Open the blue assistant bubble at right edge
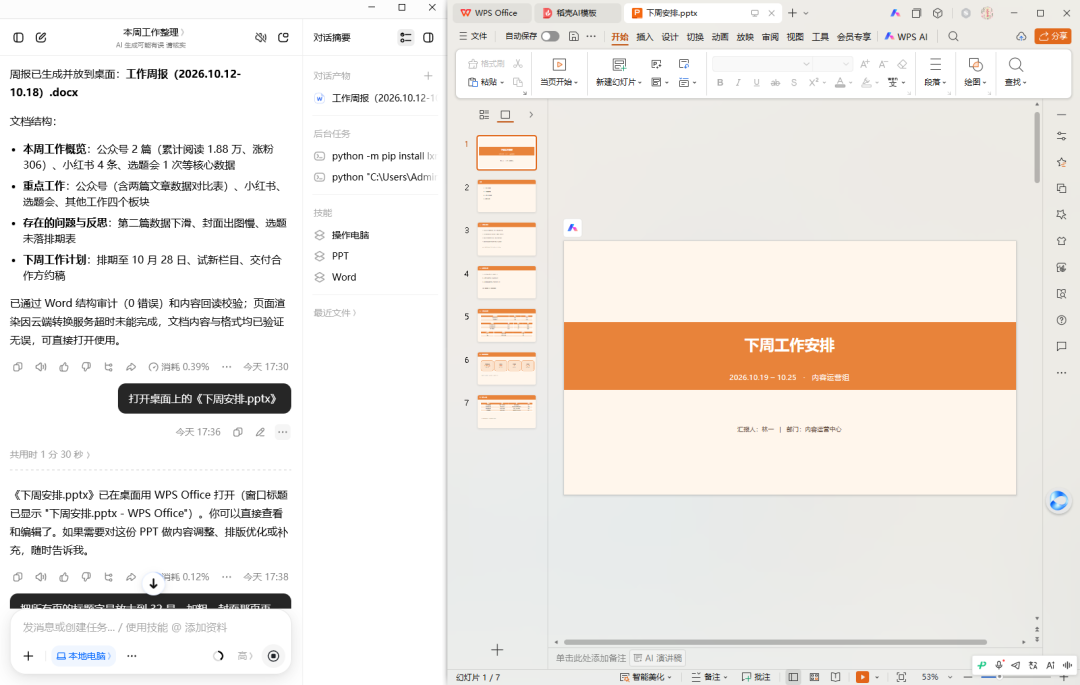The image size is (1080, 685). 1059,501
